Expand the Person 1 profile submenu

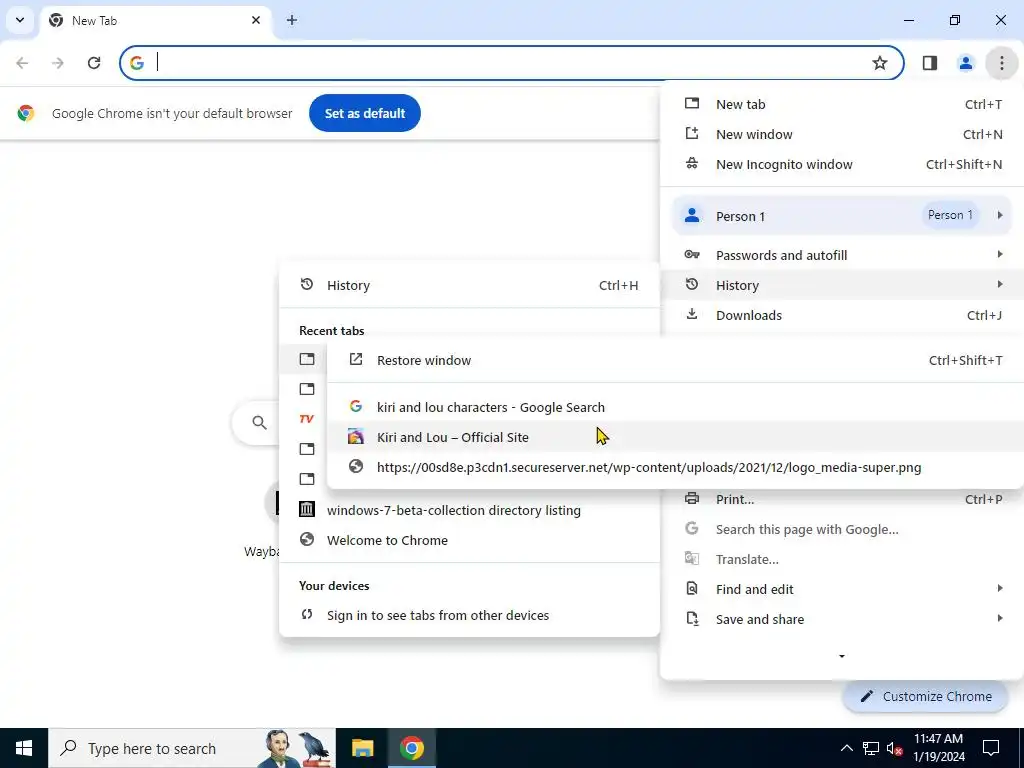(x=842, y=216)
